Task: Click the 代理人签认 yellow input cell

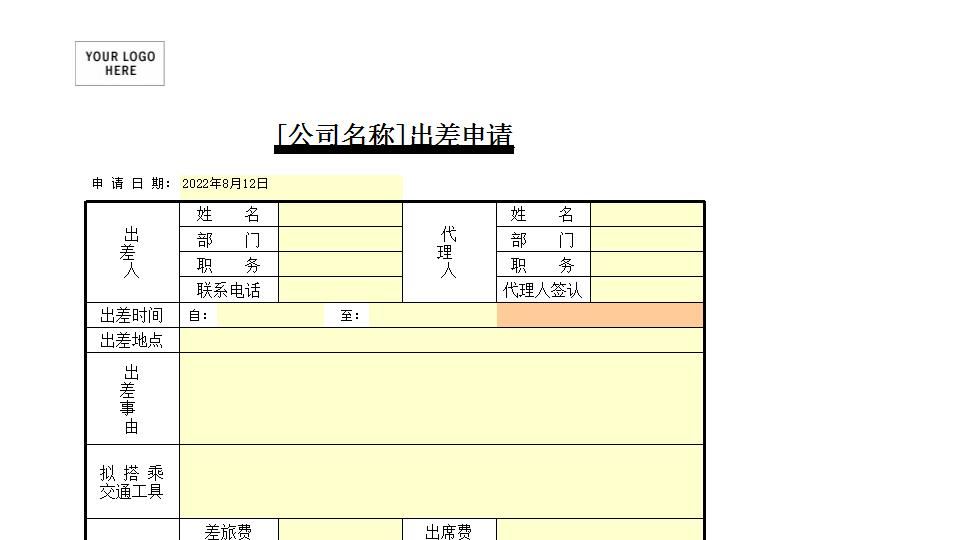Action: [x=647, y=290]
